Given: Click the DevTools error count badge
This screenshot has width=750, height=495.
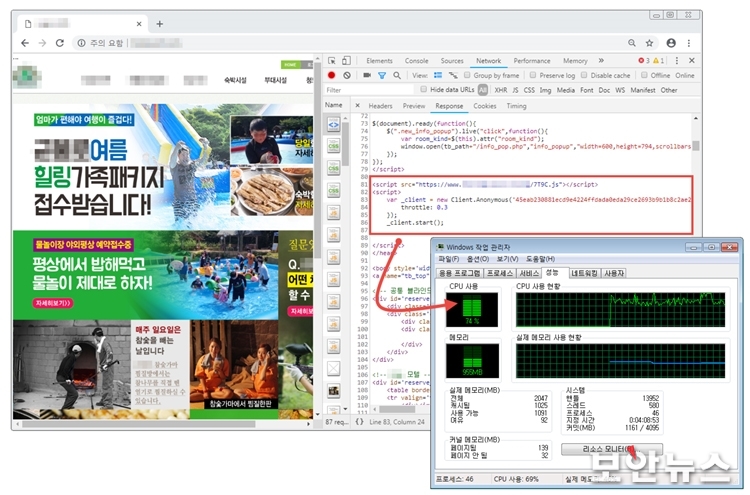Looking at the screenshot, I should (643, 61).
